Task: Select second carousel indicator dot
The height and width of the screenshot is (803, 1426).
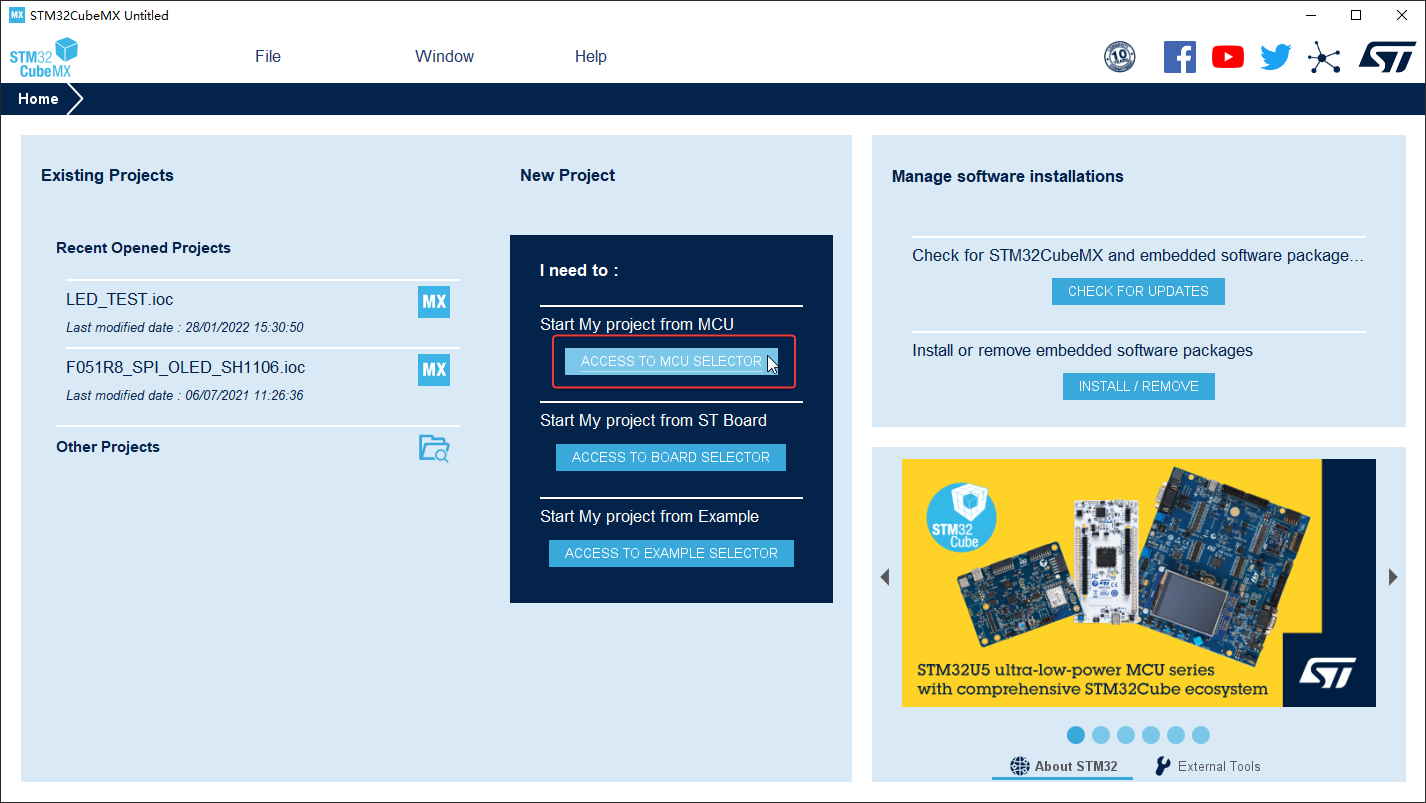Action: point(1101,735)
